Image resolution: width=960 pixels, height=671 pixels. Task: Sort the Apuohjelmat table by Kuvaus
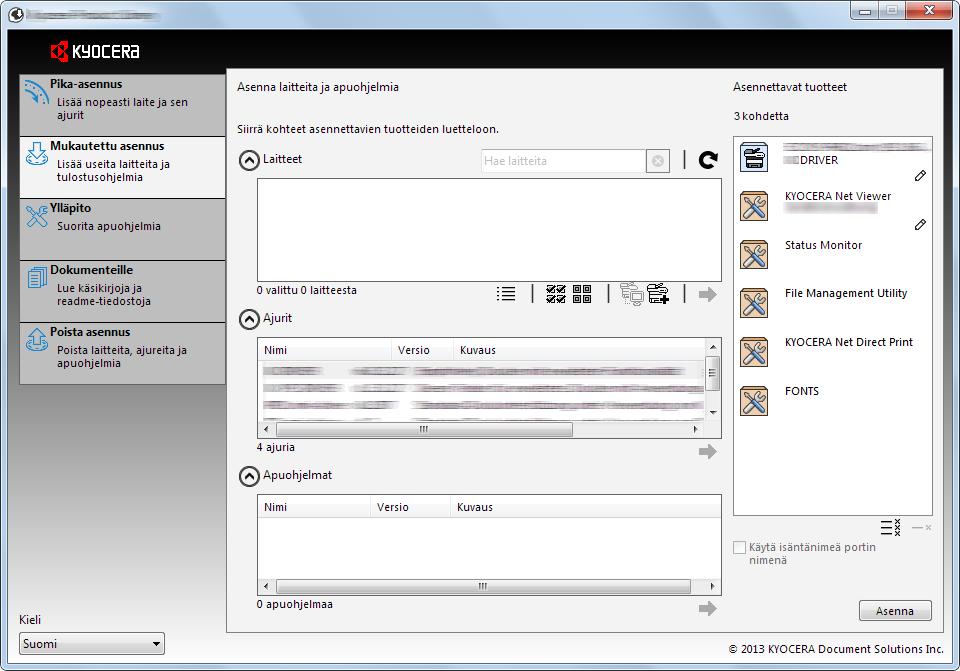pos(585,507)
